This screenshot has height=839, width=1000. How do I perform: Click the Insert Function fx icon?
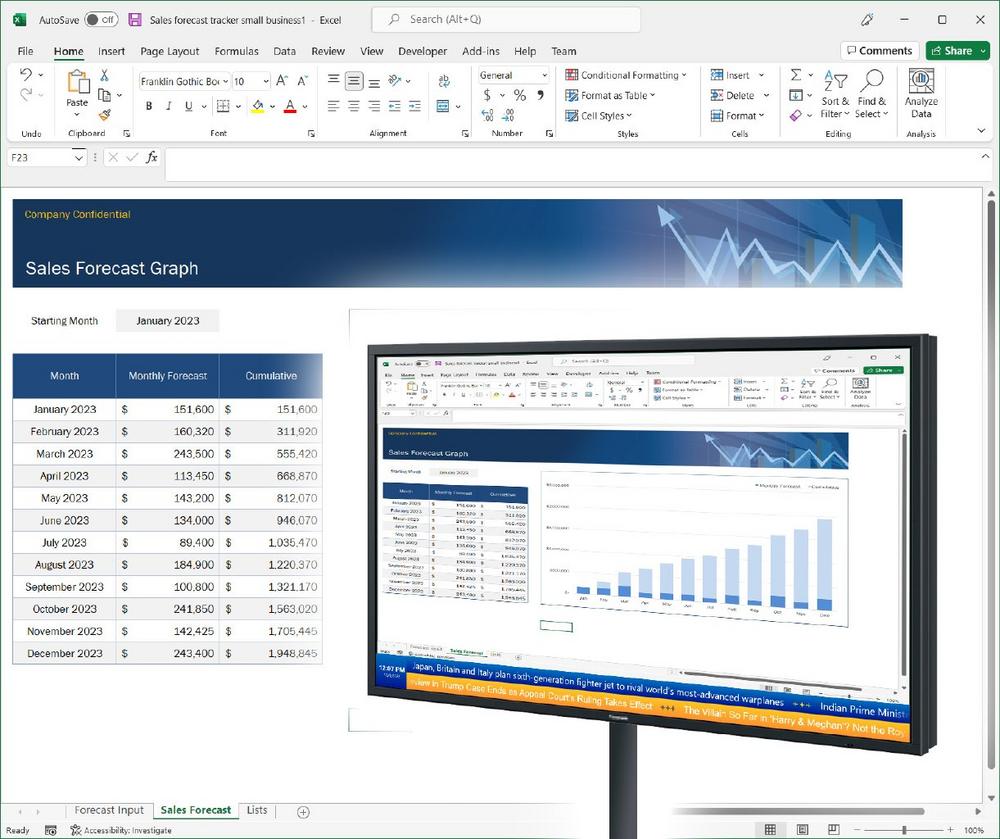coord(152,157)
